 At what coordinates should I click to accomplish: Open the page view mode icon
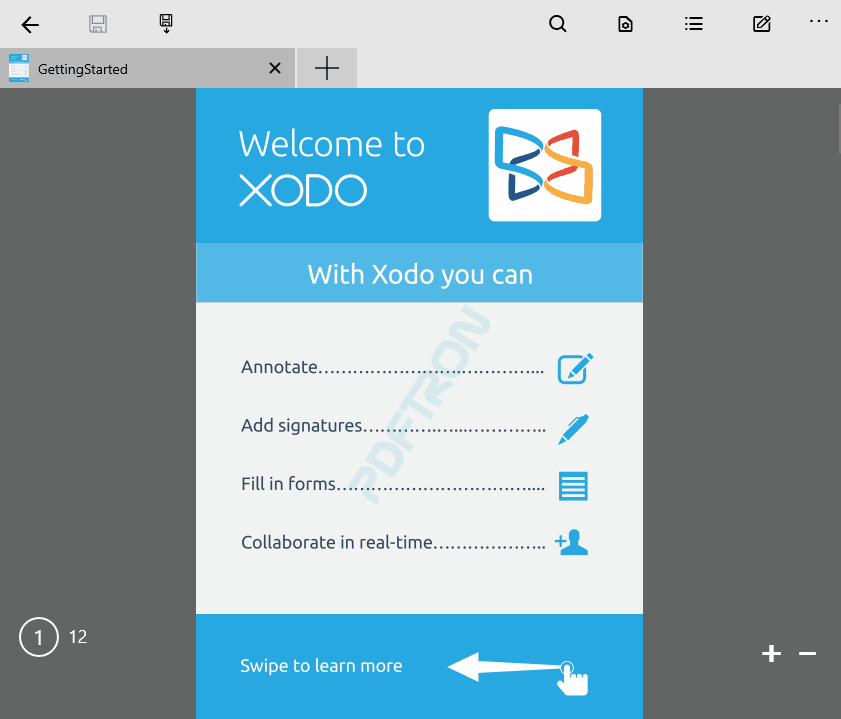click(625, 24)
